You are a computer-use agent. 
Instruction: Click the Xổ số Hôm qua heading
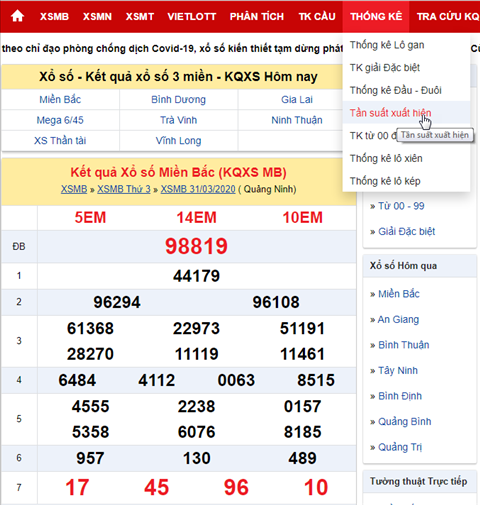click(x=403, y=266)
